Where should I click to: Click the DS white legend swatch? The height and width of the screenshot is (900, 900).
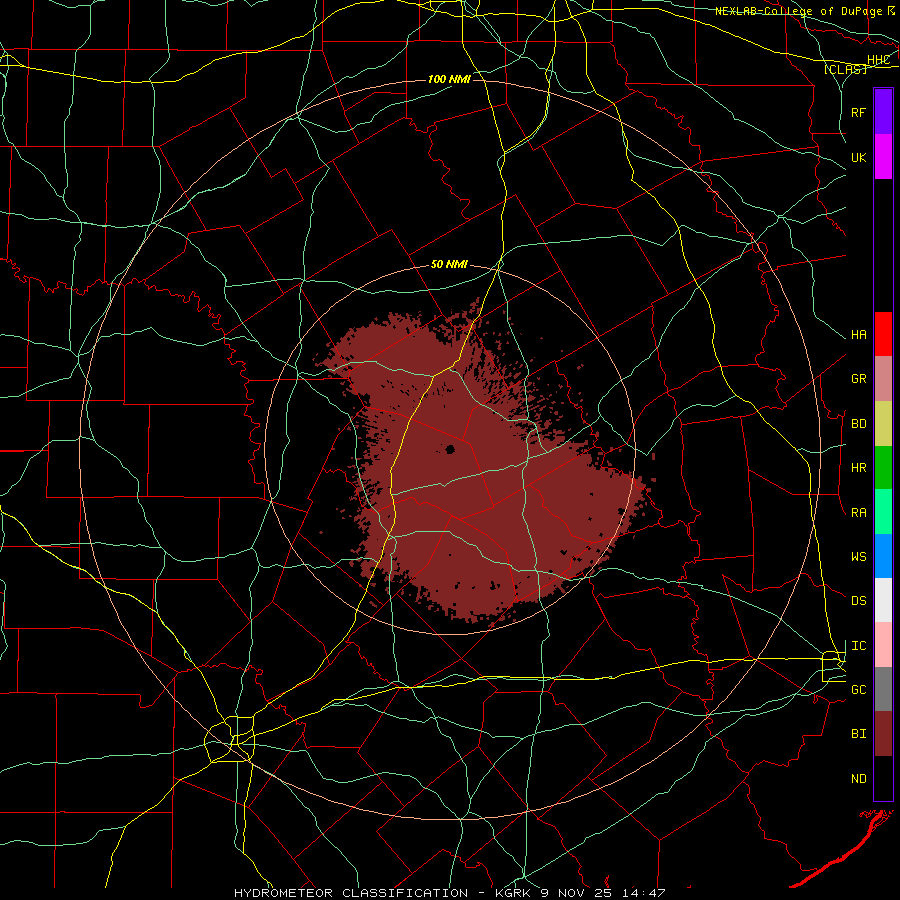click(883, 600)
